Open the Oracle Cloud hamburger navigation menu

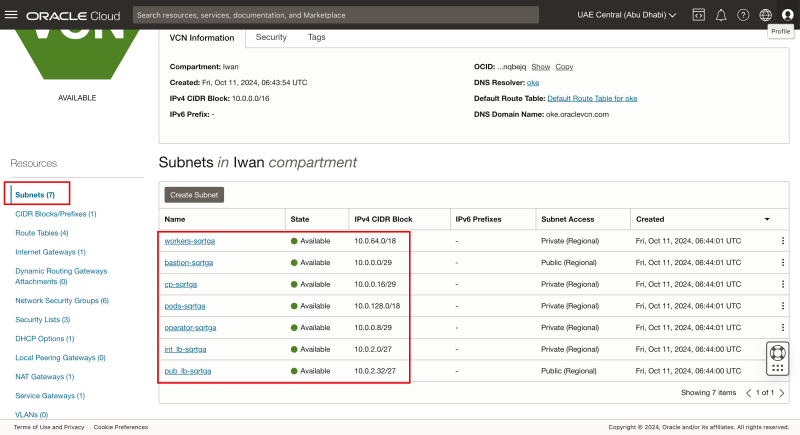12,15
